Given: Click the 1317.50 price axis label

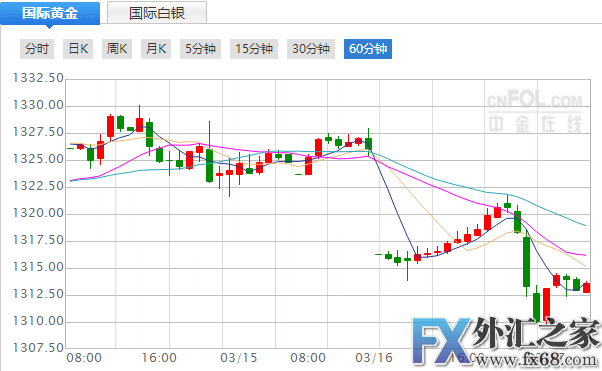Looking at the screenshot, I should click(38, 240).
